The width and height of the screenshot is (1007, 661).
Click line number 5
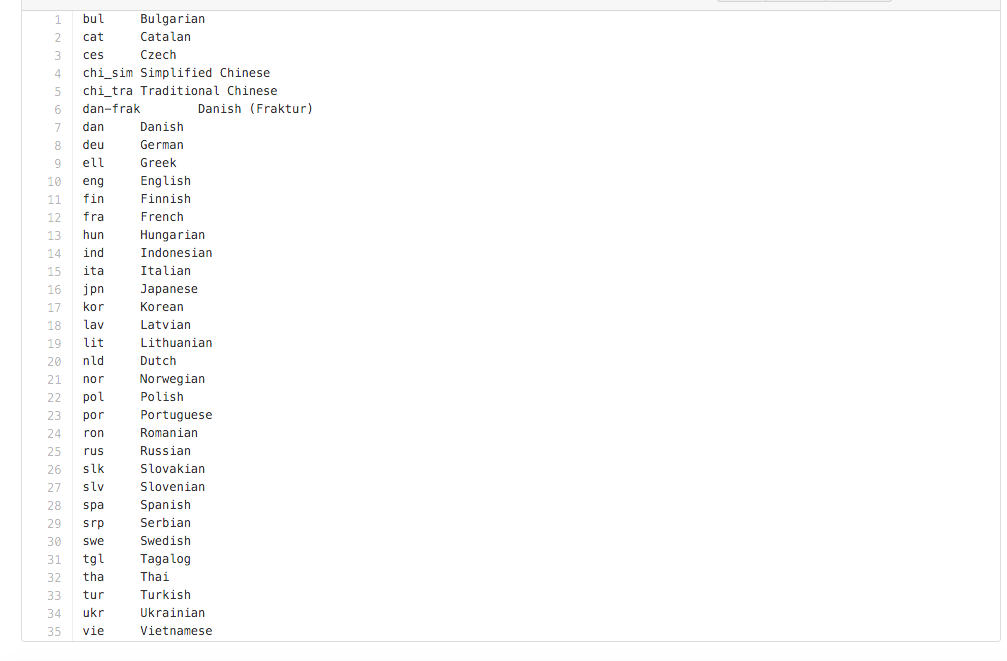coord(58,92)
